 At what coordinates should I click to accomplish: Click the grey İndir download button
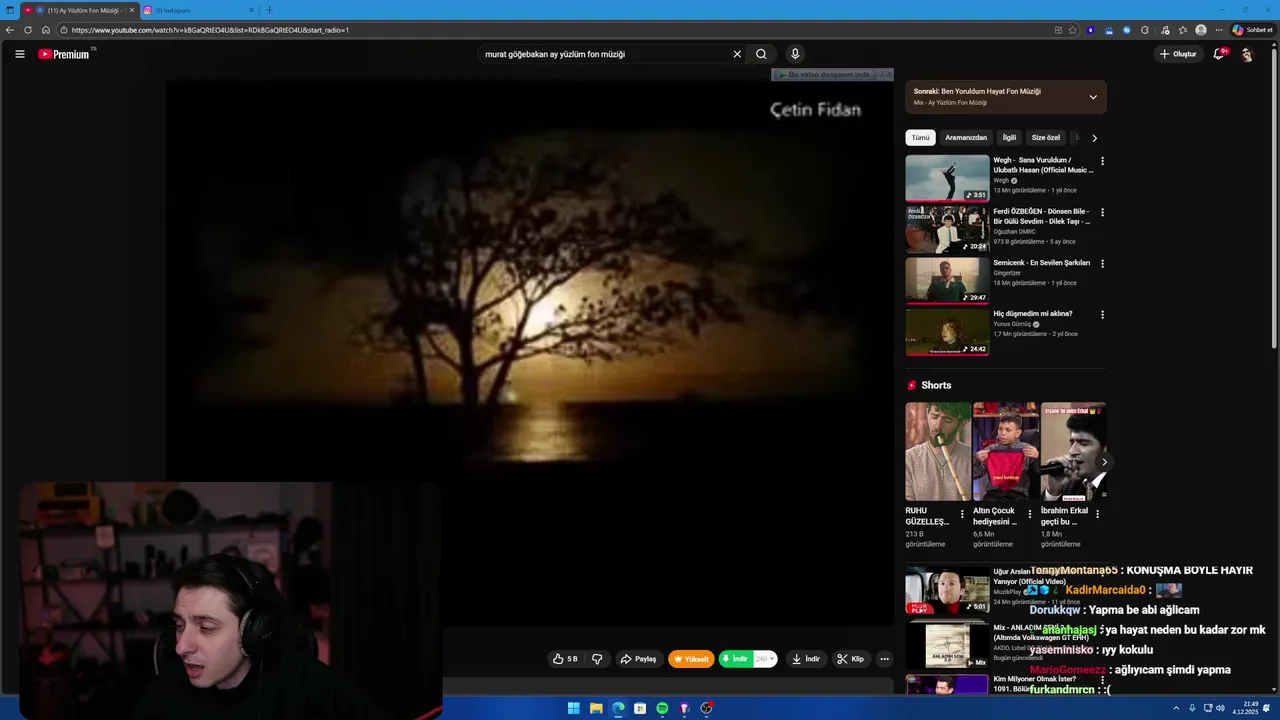click(x=806, y=659)
